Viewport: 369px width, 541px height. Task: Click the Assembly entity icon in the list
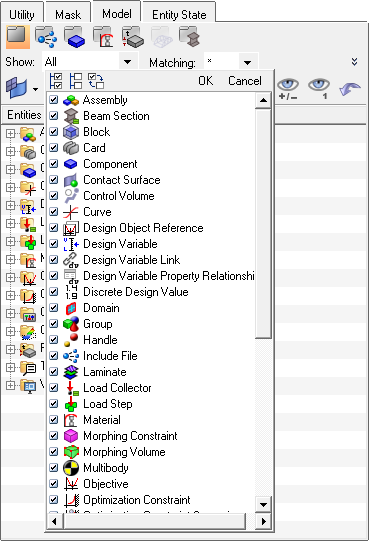coord(71,100)
